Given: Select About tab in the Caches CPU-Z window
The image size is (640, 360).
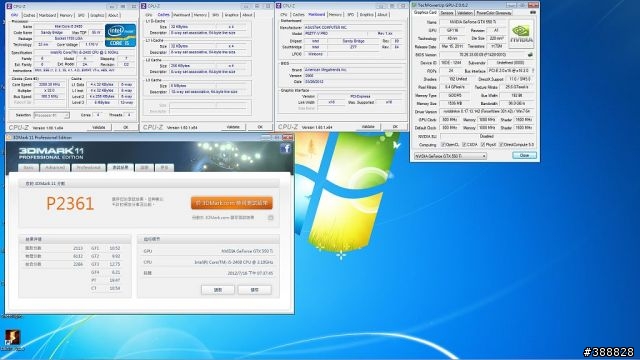Looking at the screenshot, I should coord(247,15).
